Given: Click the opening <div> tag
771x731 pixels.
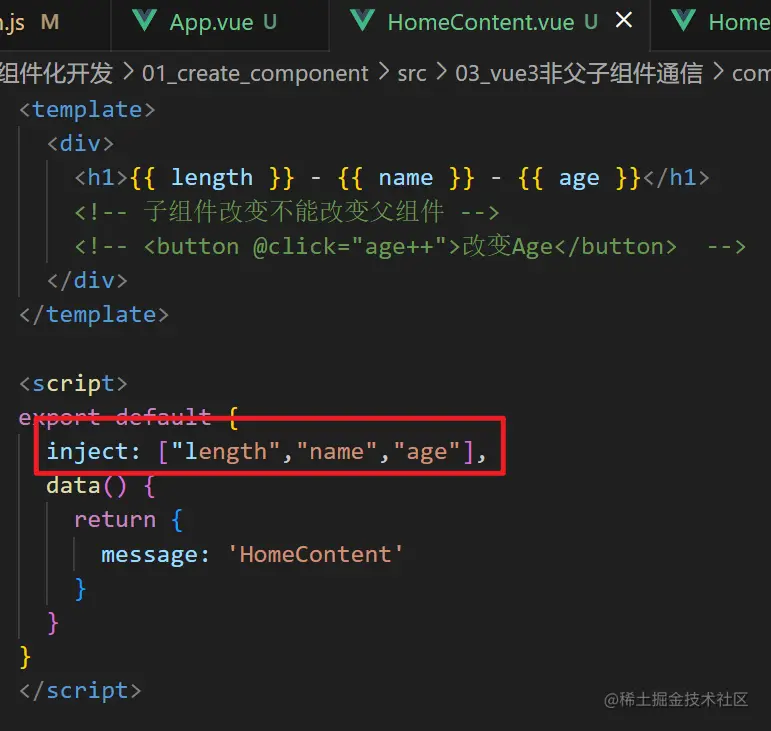Looking at the screenshot, I should click(81, 144).
